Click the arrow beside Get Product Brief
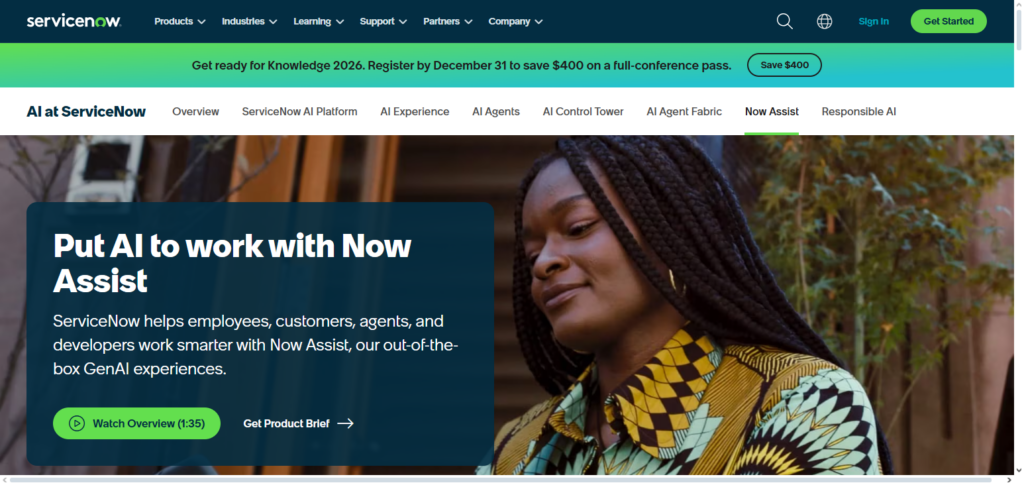Viewport: 1024px width, 485px height. click(345, 424)
